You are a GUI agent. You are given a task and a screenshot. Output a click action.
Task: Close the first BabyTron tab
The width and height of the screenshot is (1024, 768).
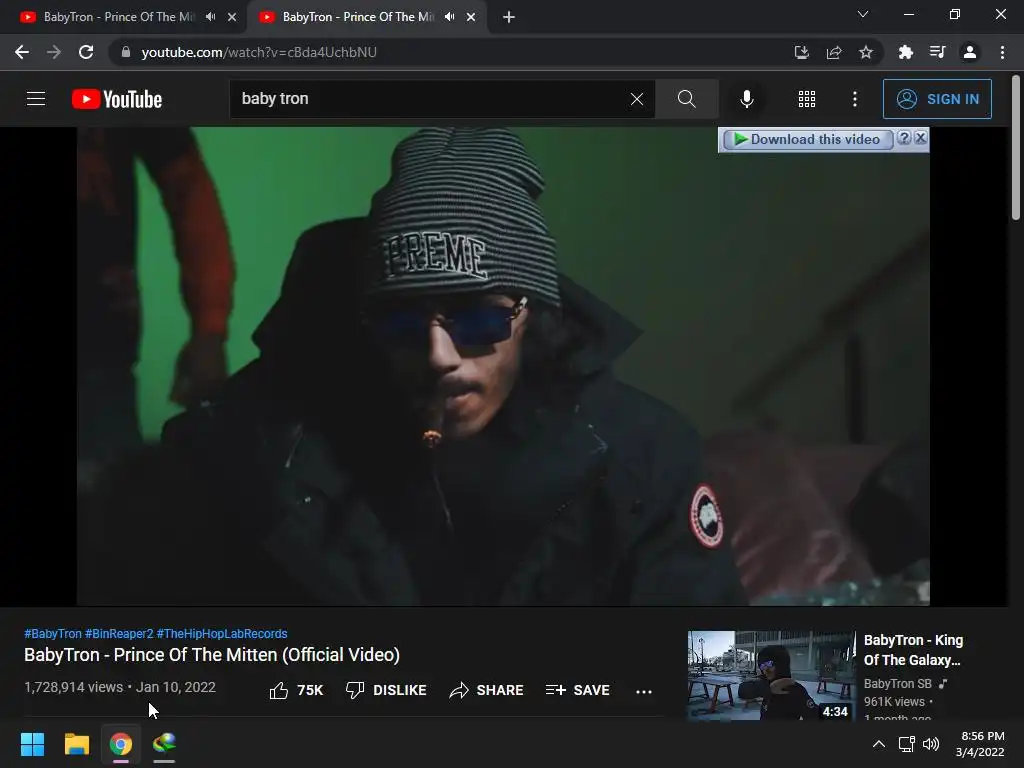tap(232, 17)
